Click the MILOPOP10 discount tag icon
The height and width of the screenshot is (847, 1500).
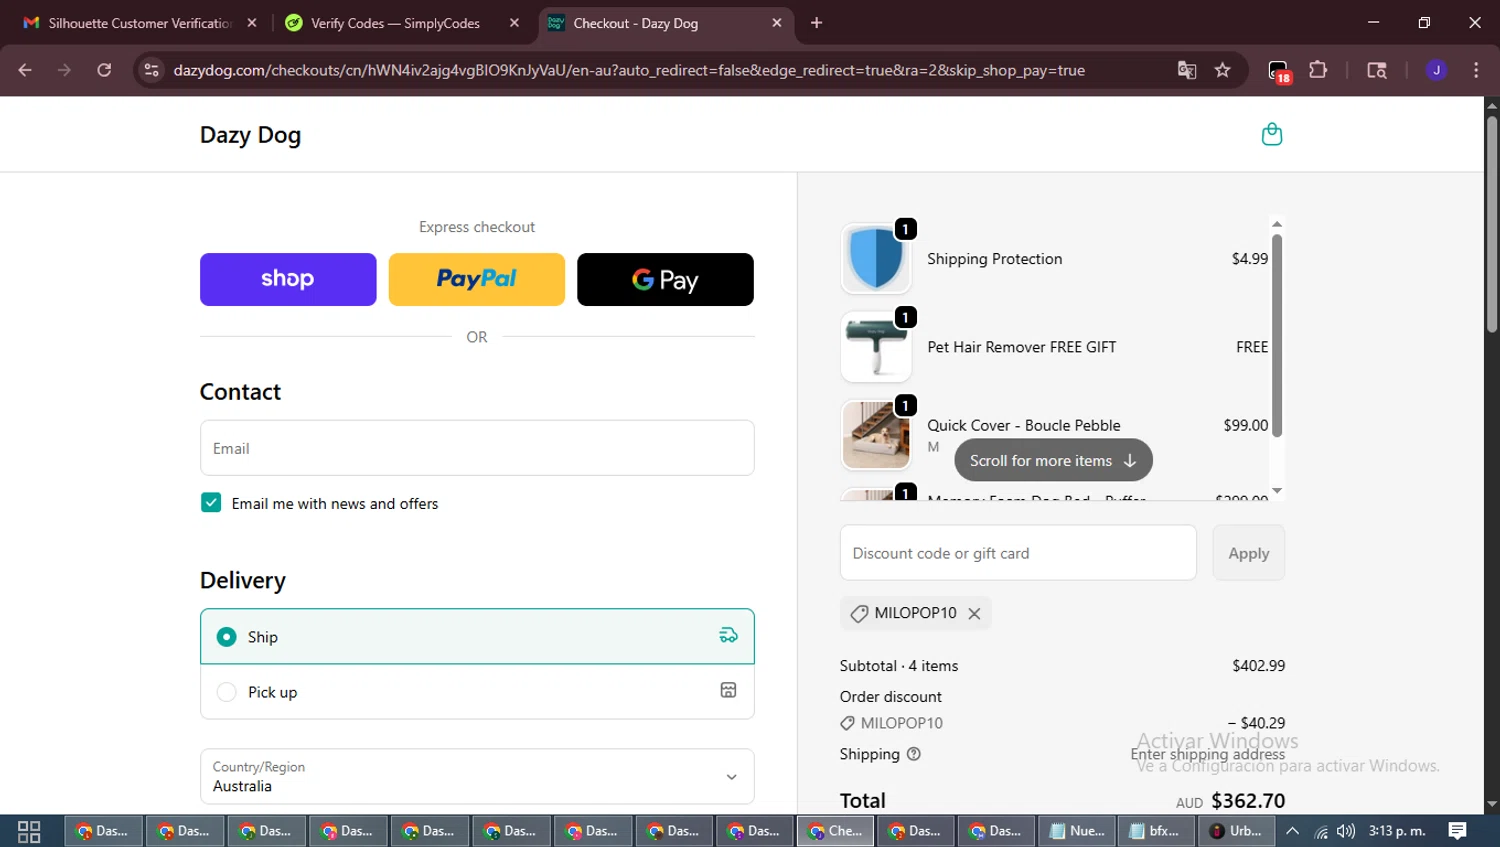coord(859,614)
